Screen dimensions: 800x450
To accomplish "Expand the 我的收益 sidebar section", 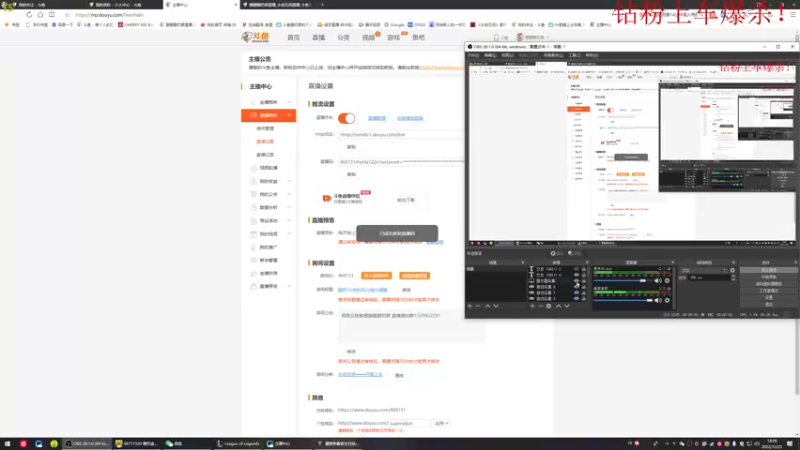I will (x=289, y=181).
